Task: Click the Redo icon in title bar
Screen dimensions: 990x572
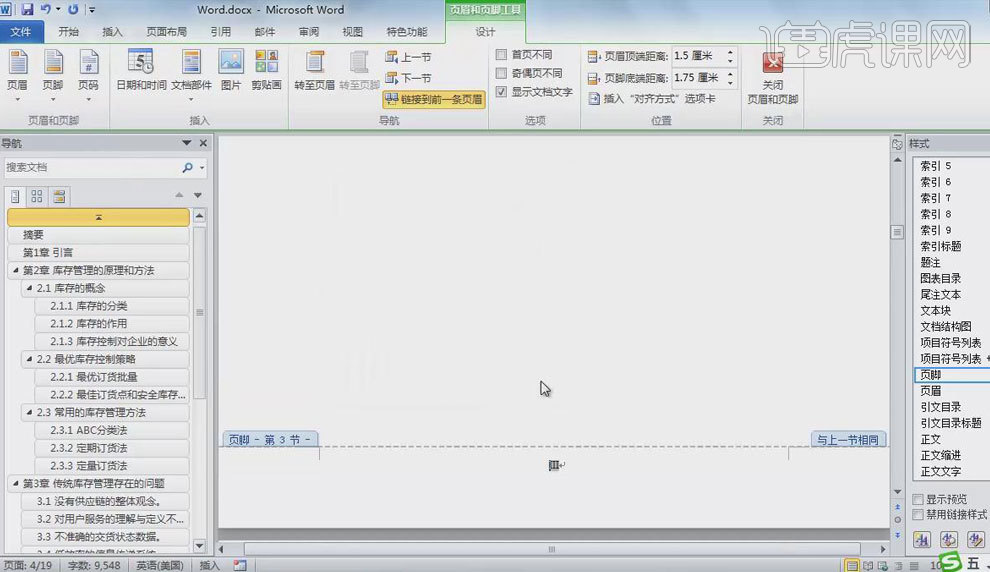Action: click(73, 9)
